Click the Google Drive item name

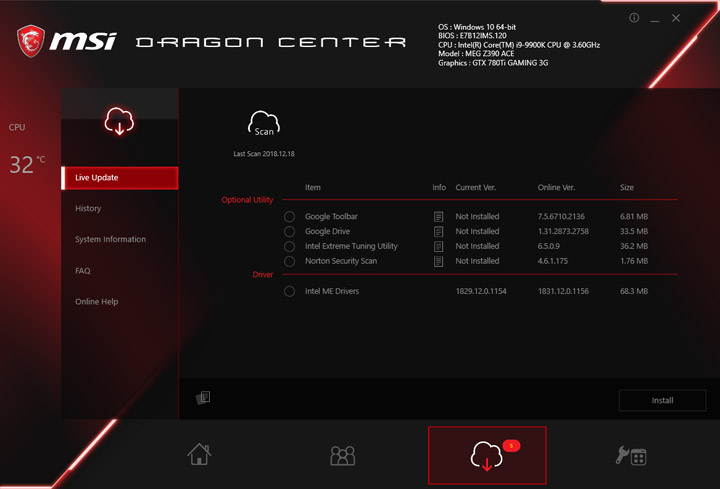tap(327, 231)
